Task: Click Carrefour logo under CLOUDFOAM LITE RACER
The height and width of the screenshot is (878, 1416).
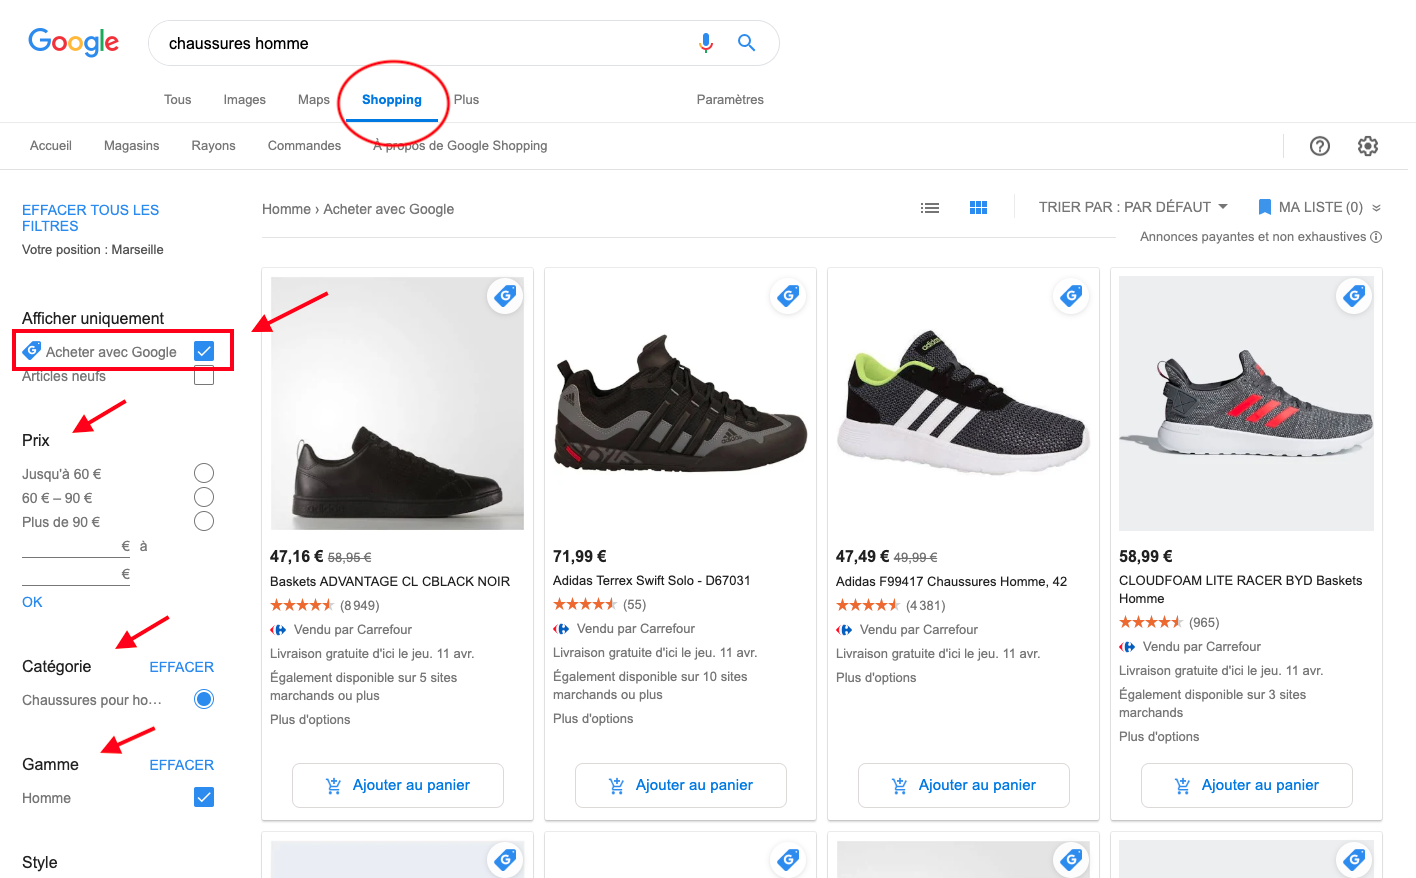Action: pos(1127,647)
